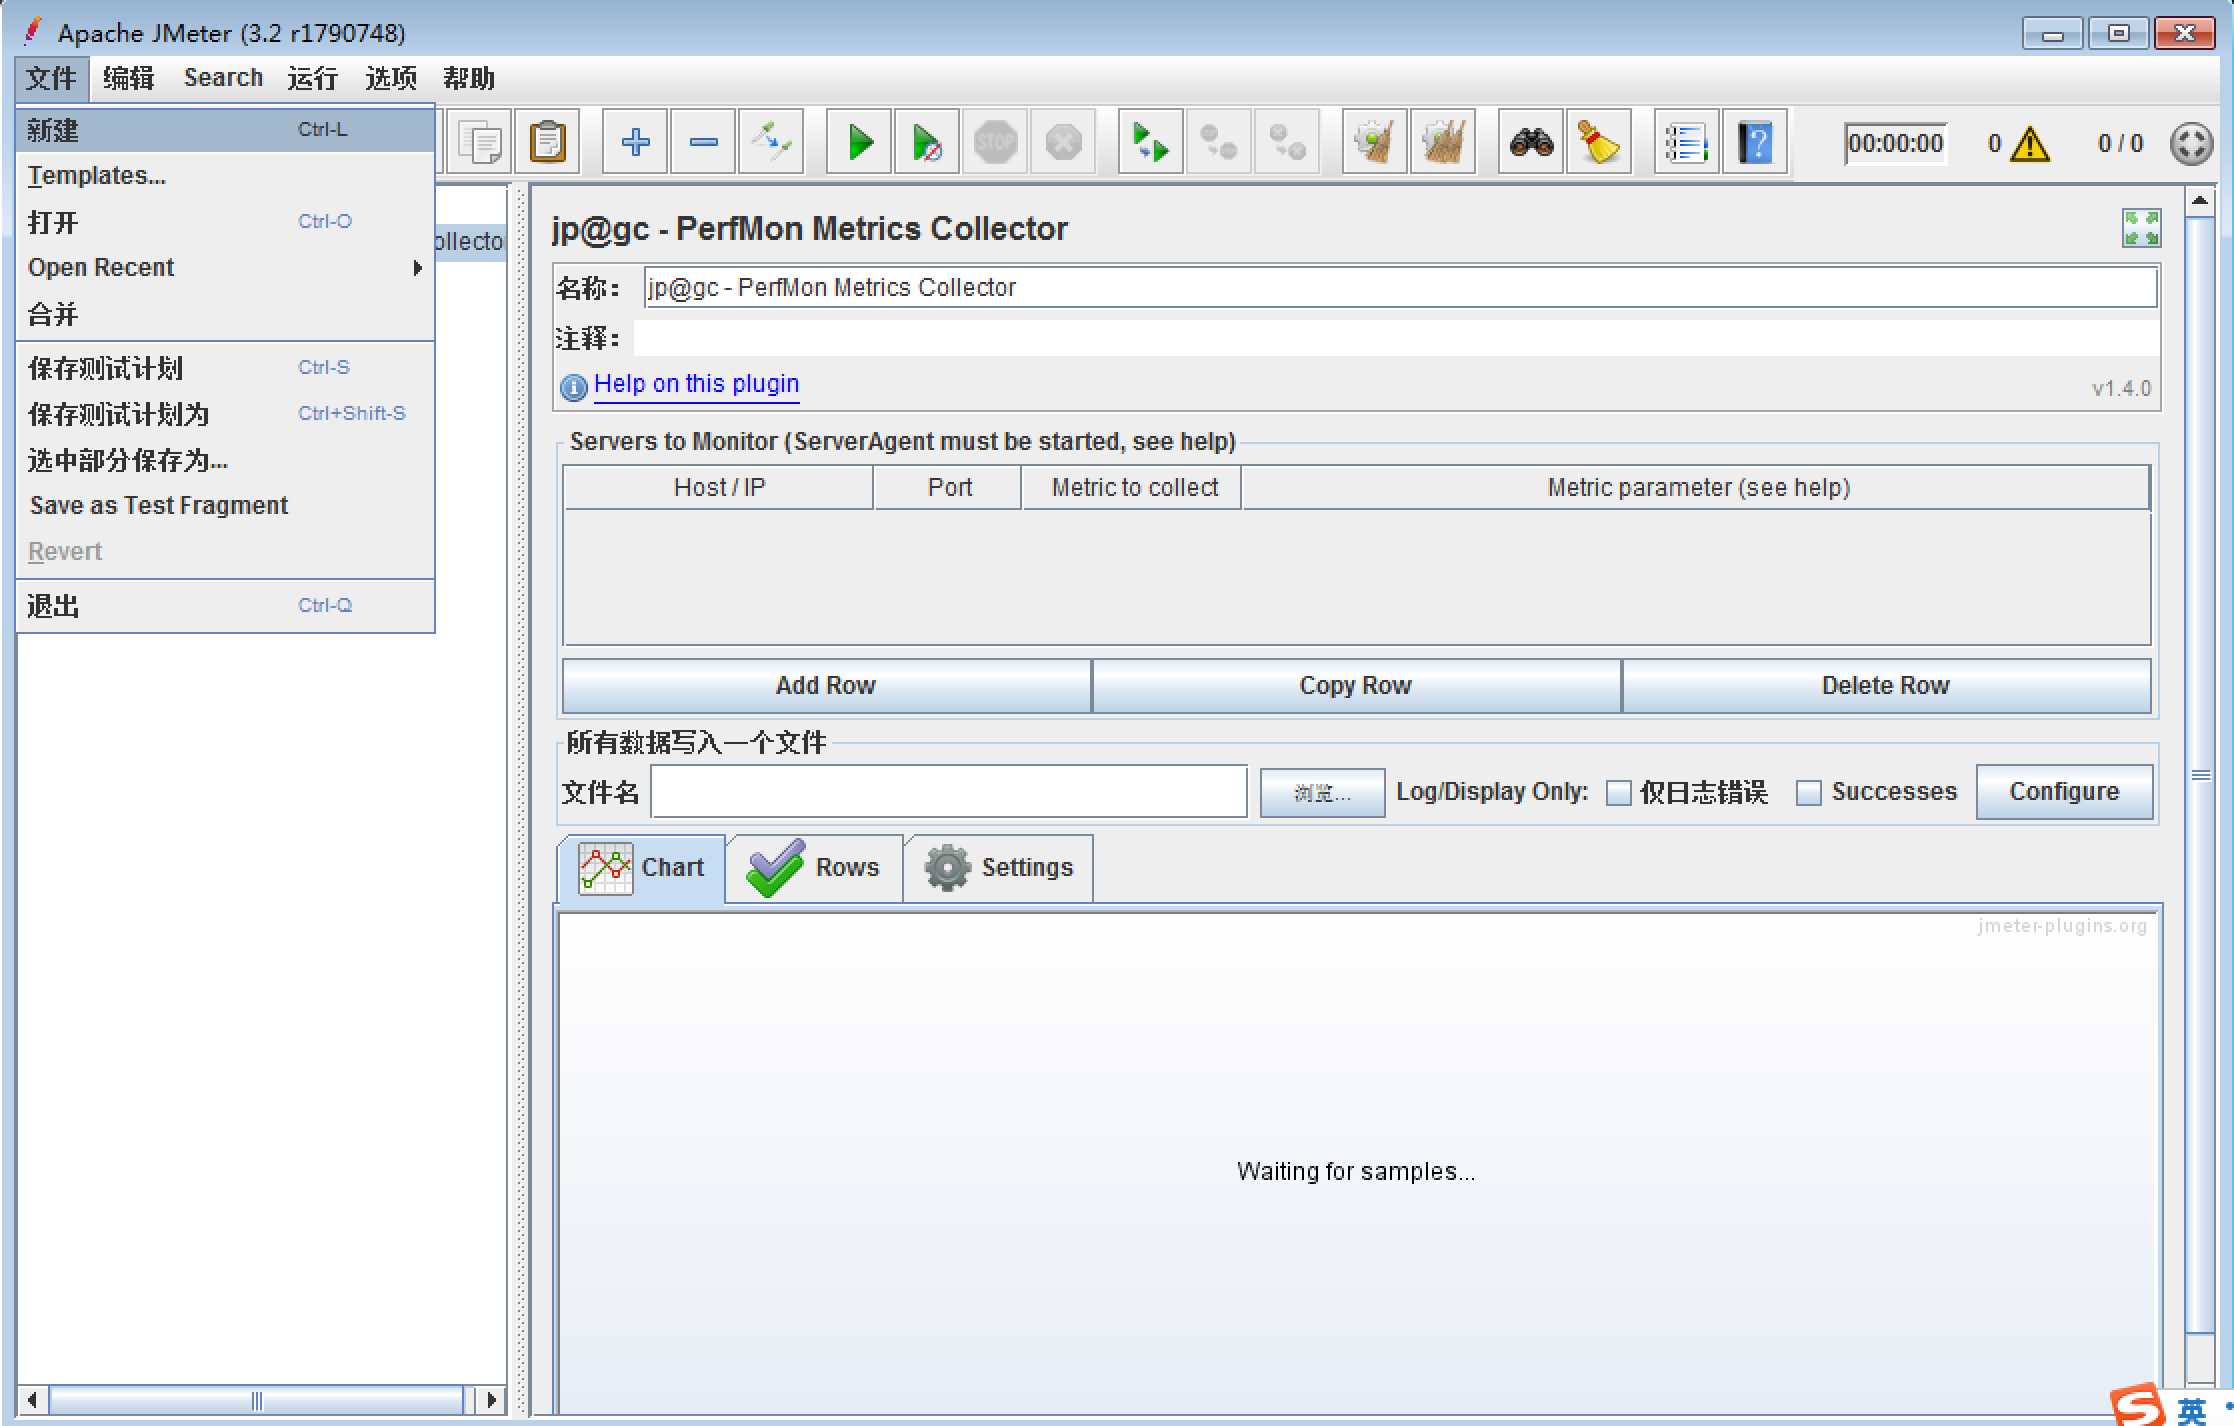Click the 文件名 filename input field
This screenshot has width=2234, height=1426.
click(x=949, y=792)
